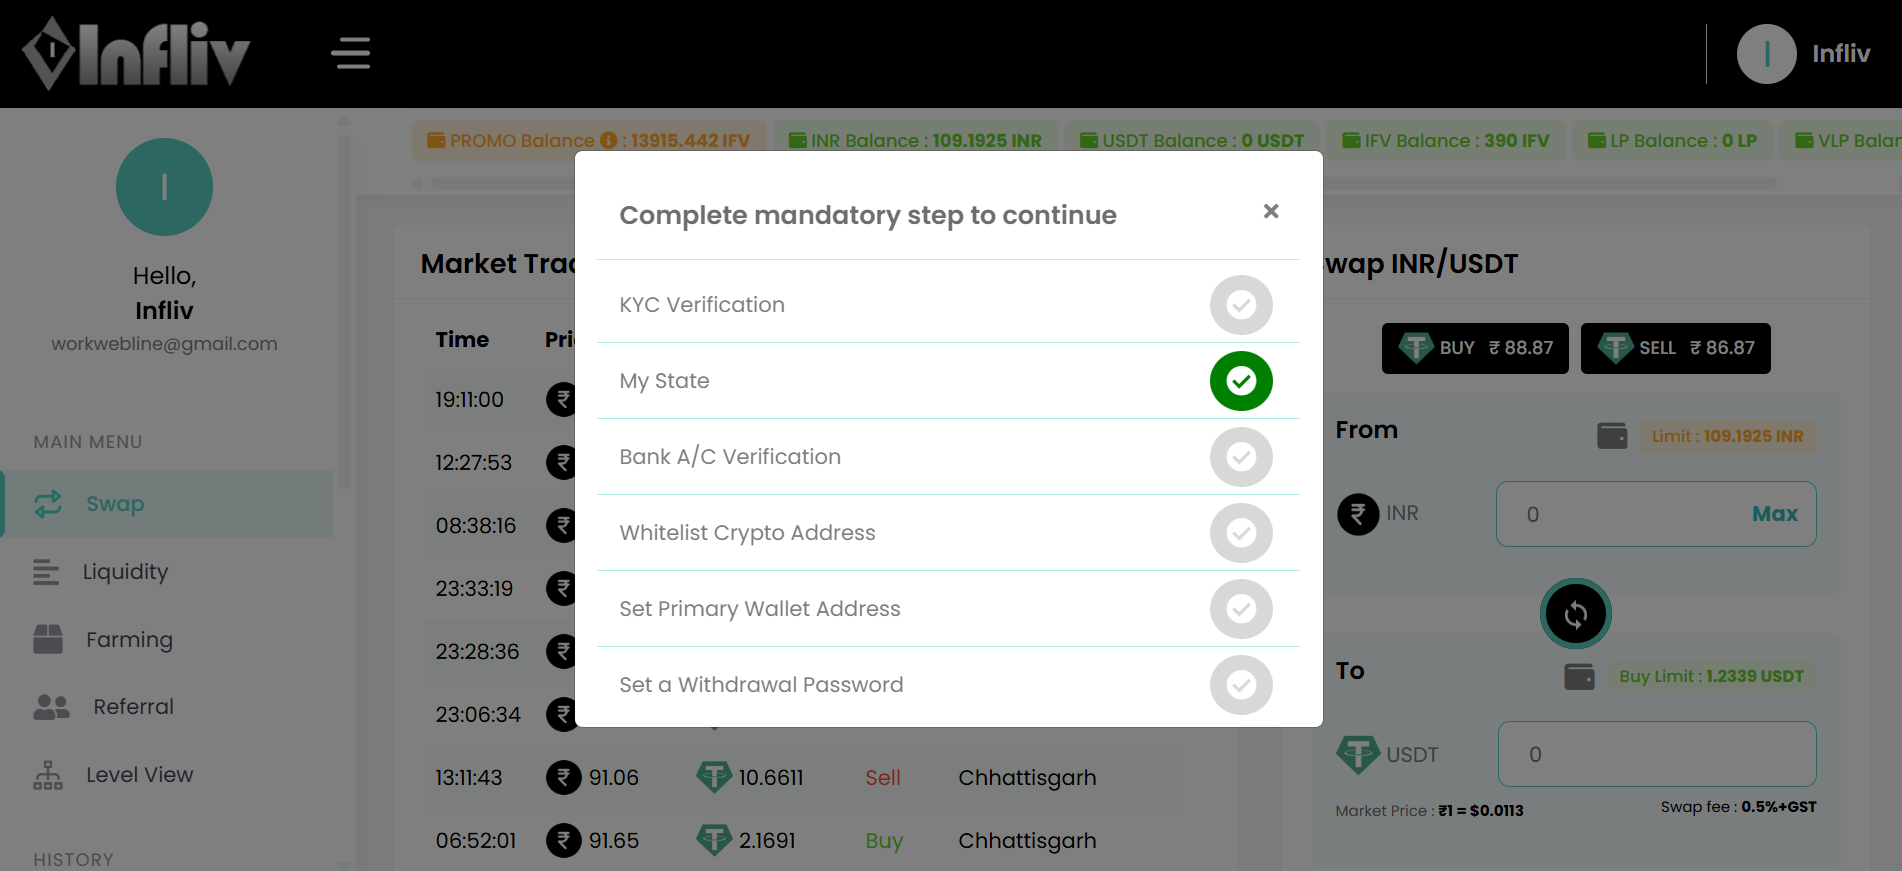Click the wallet icon beside Buy Limit
The height and width of the screenshot is (871, 1902).
coord(1579,677)
